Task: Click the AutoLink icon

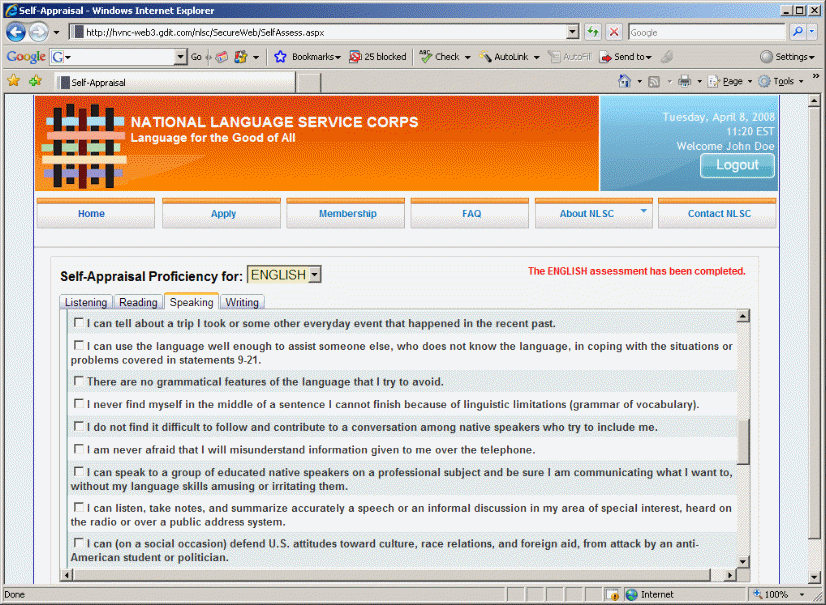Action: click(485, 56)
